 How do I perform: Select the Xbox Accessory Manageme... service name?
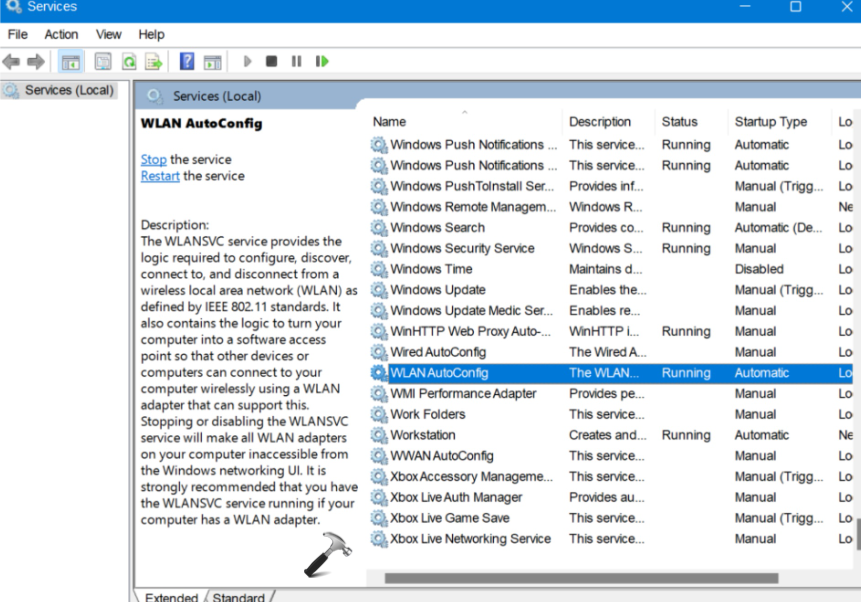471,477
